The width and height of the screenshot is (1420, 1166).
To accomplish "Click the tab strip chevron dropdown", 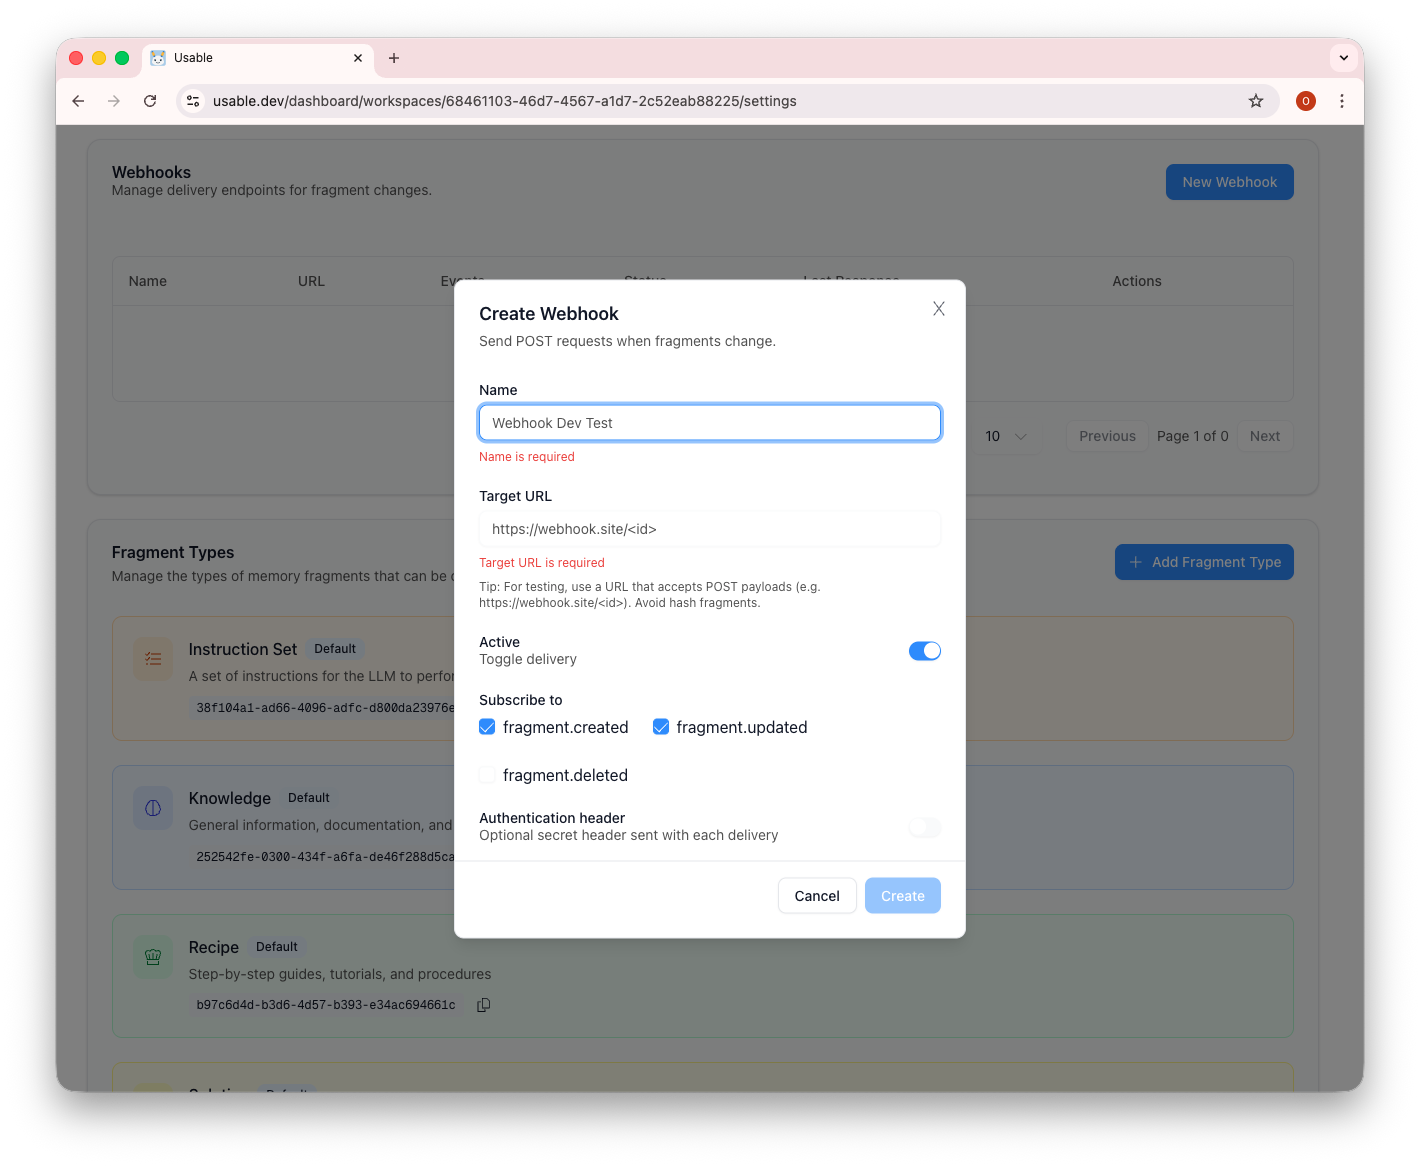I will [x=1343, y=57].
